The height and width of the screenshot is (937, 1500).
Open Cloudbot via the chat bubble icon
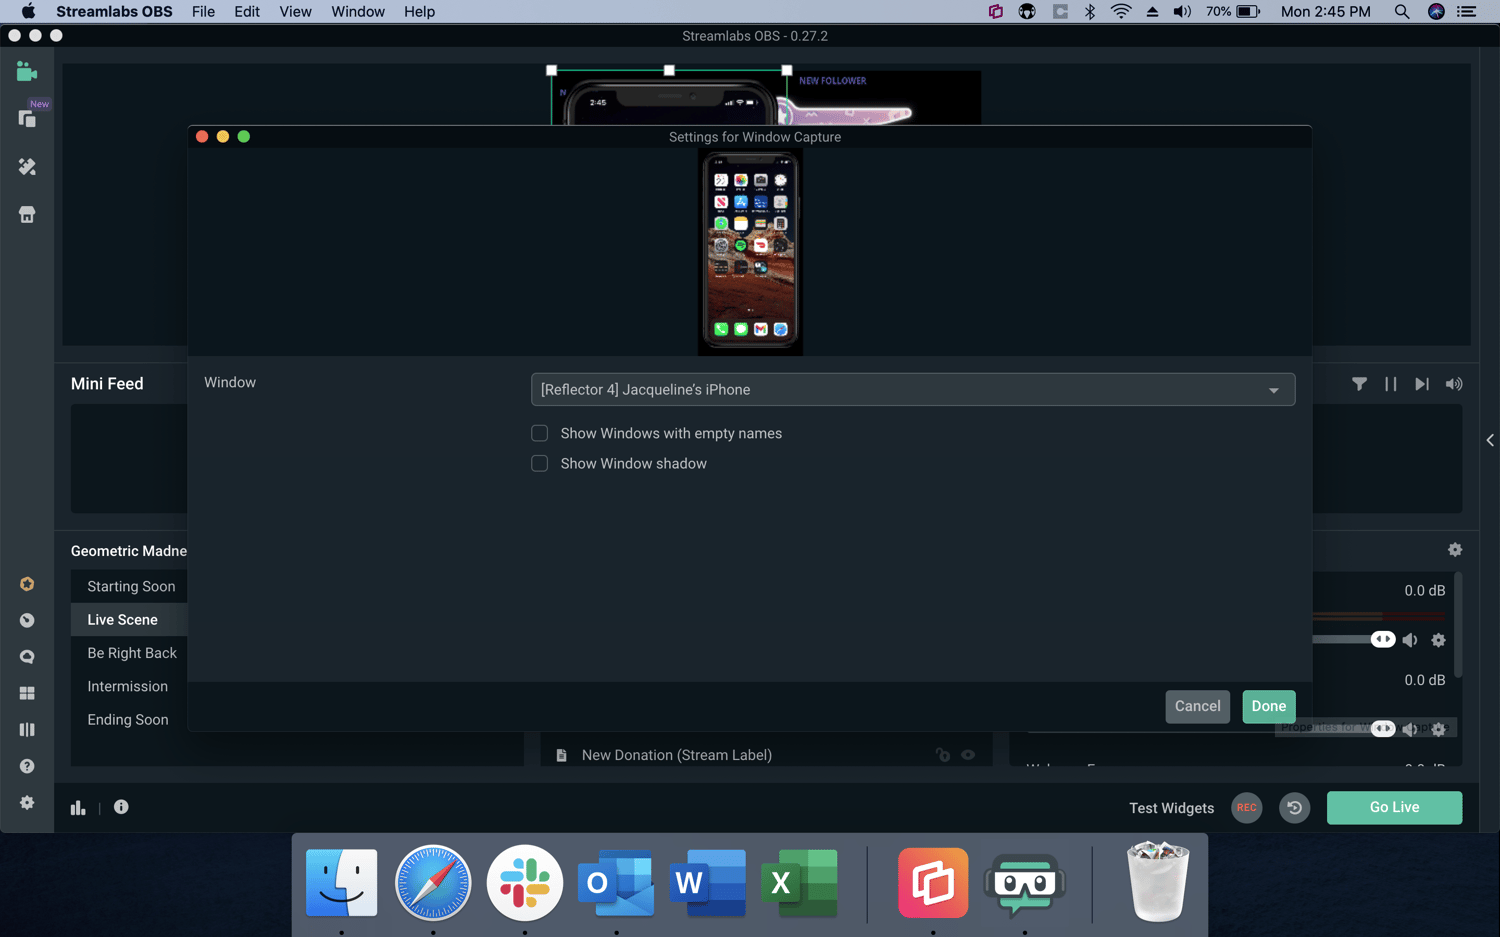(27, 656)
